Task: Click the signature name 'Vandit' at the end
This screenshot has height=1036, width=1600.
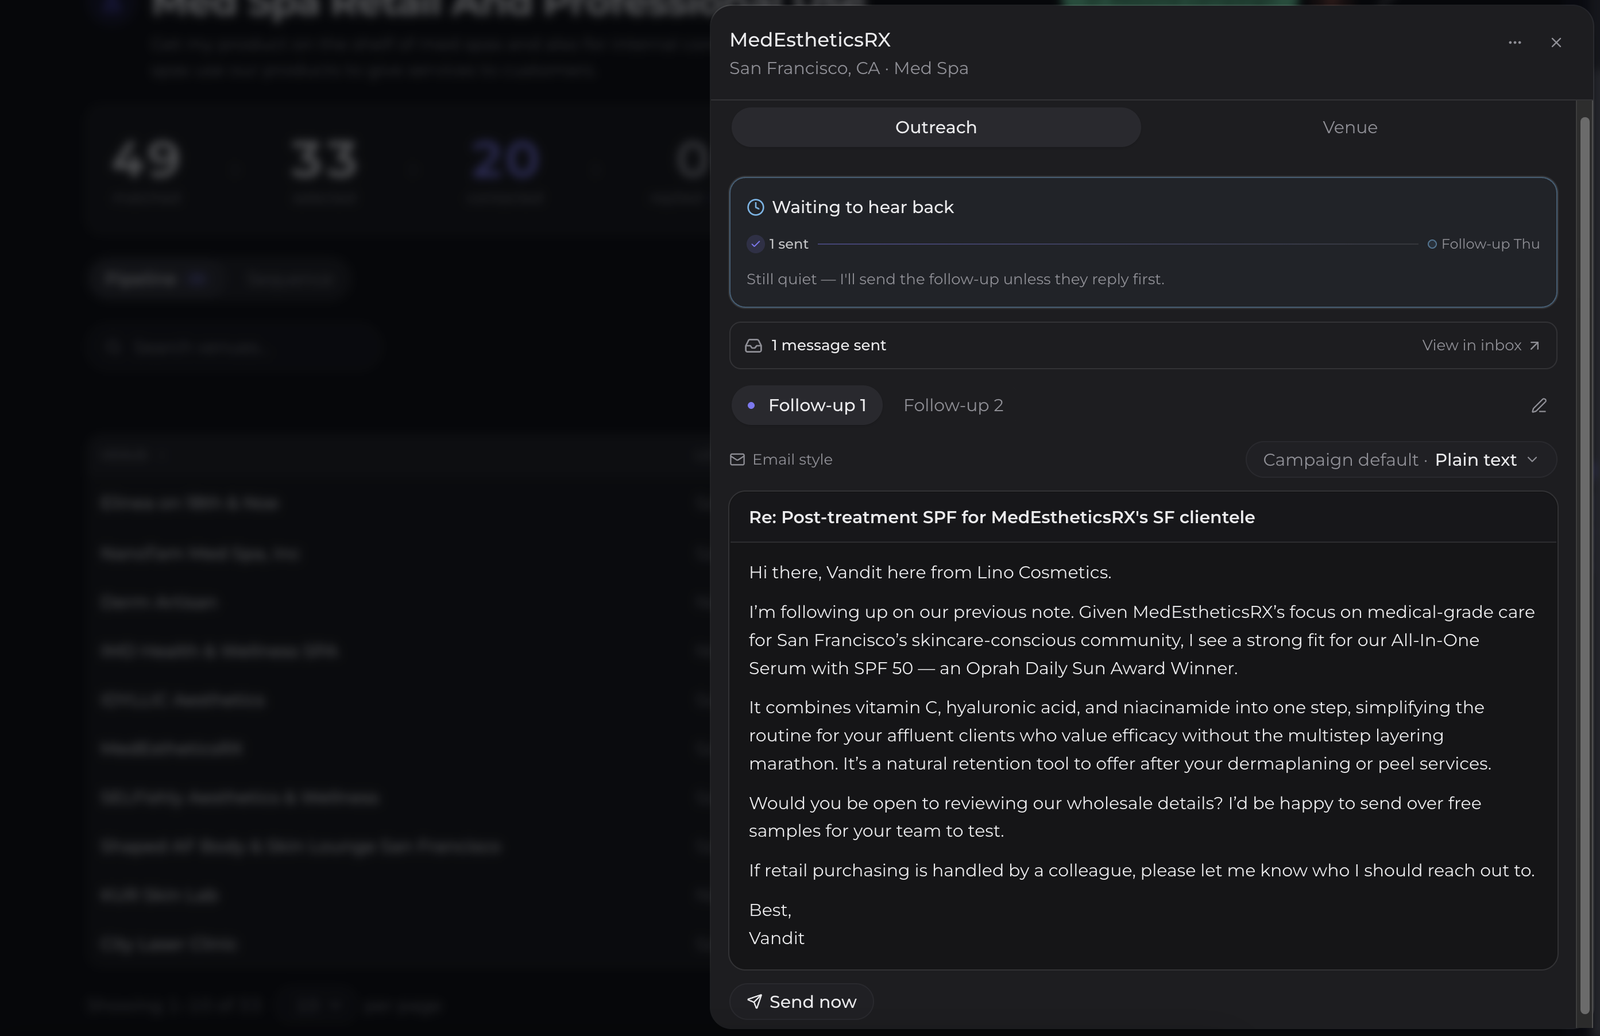Action: 777,938
